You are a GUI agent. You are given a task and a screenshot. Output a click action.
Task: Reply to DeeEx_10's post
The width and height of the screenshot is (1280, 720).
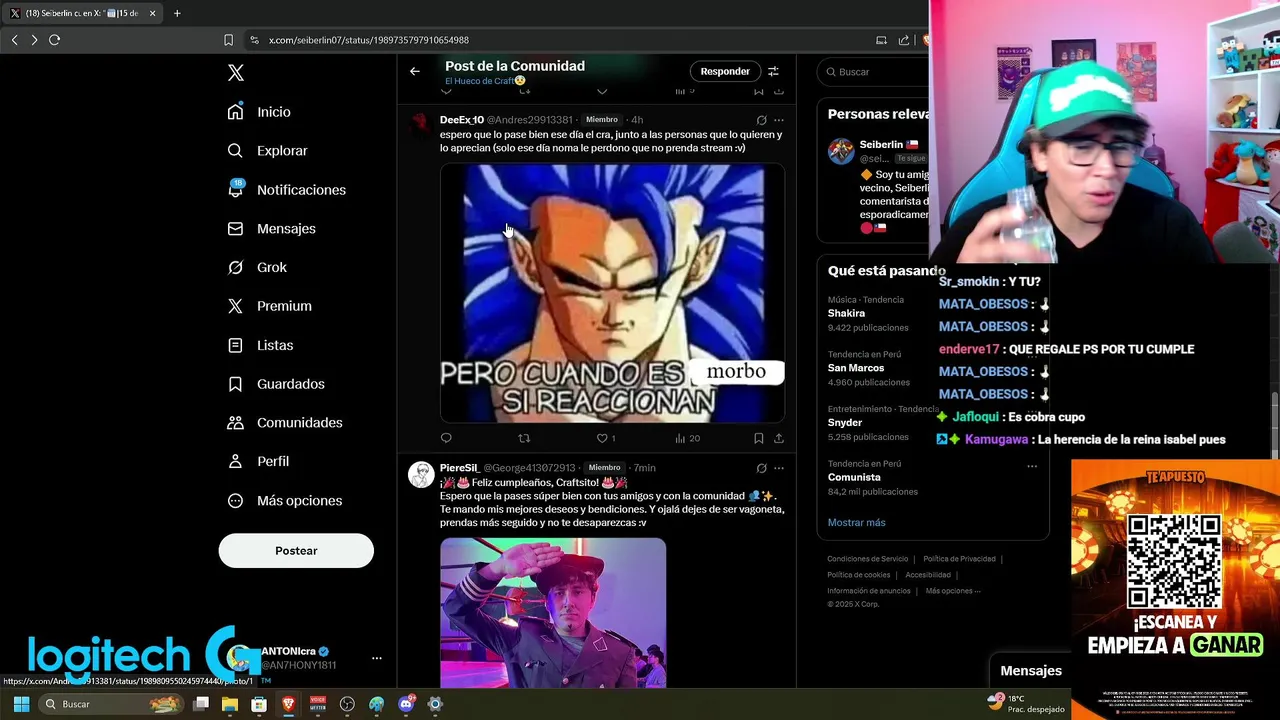(446, 438)
